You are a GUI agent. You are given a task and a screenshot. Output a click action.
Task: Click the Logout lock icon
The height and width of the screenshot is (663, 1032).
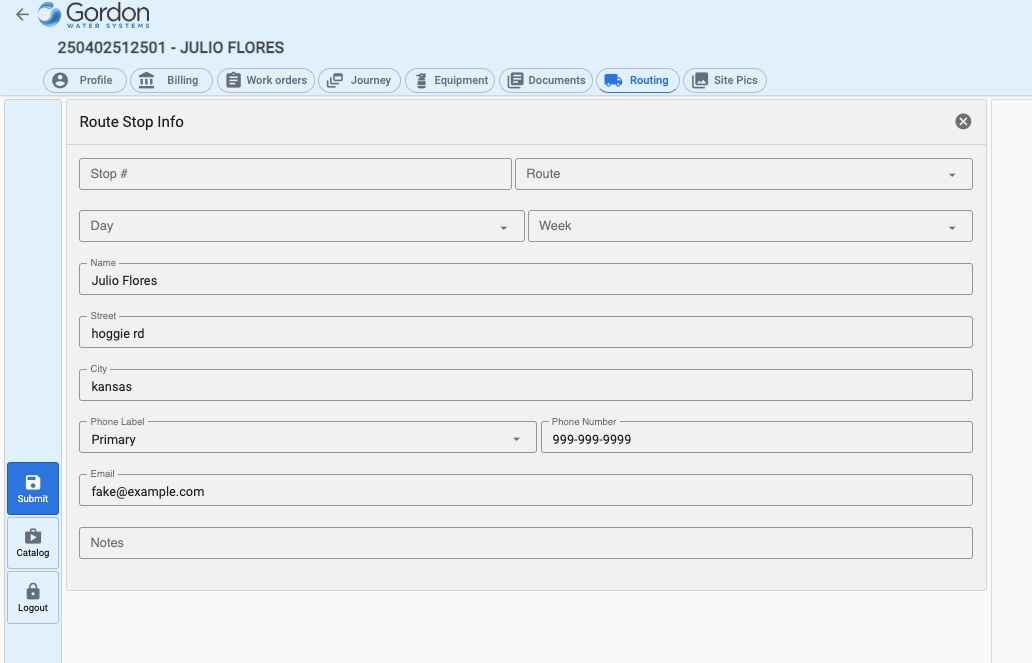tap(33, 597)
